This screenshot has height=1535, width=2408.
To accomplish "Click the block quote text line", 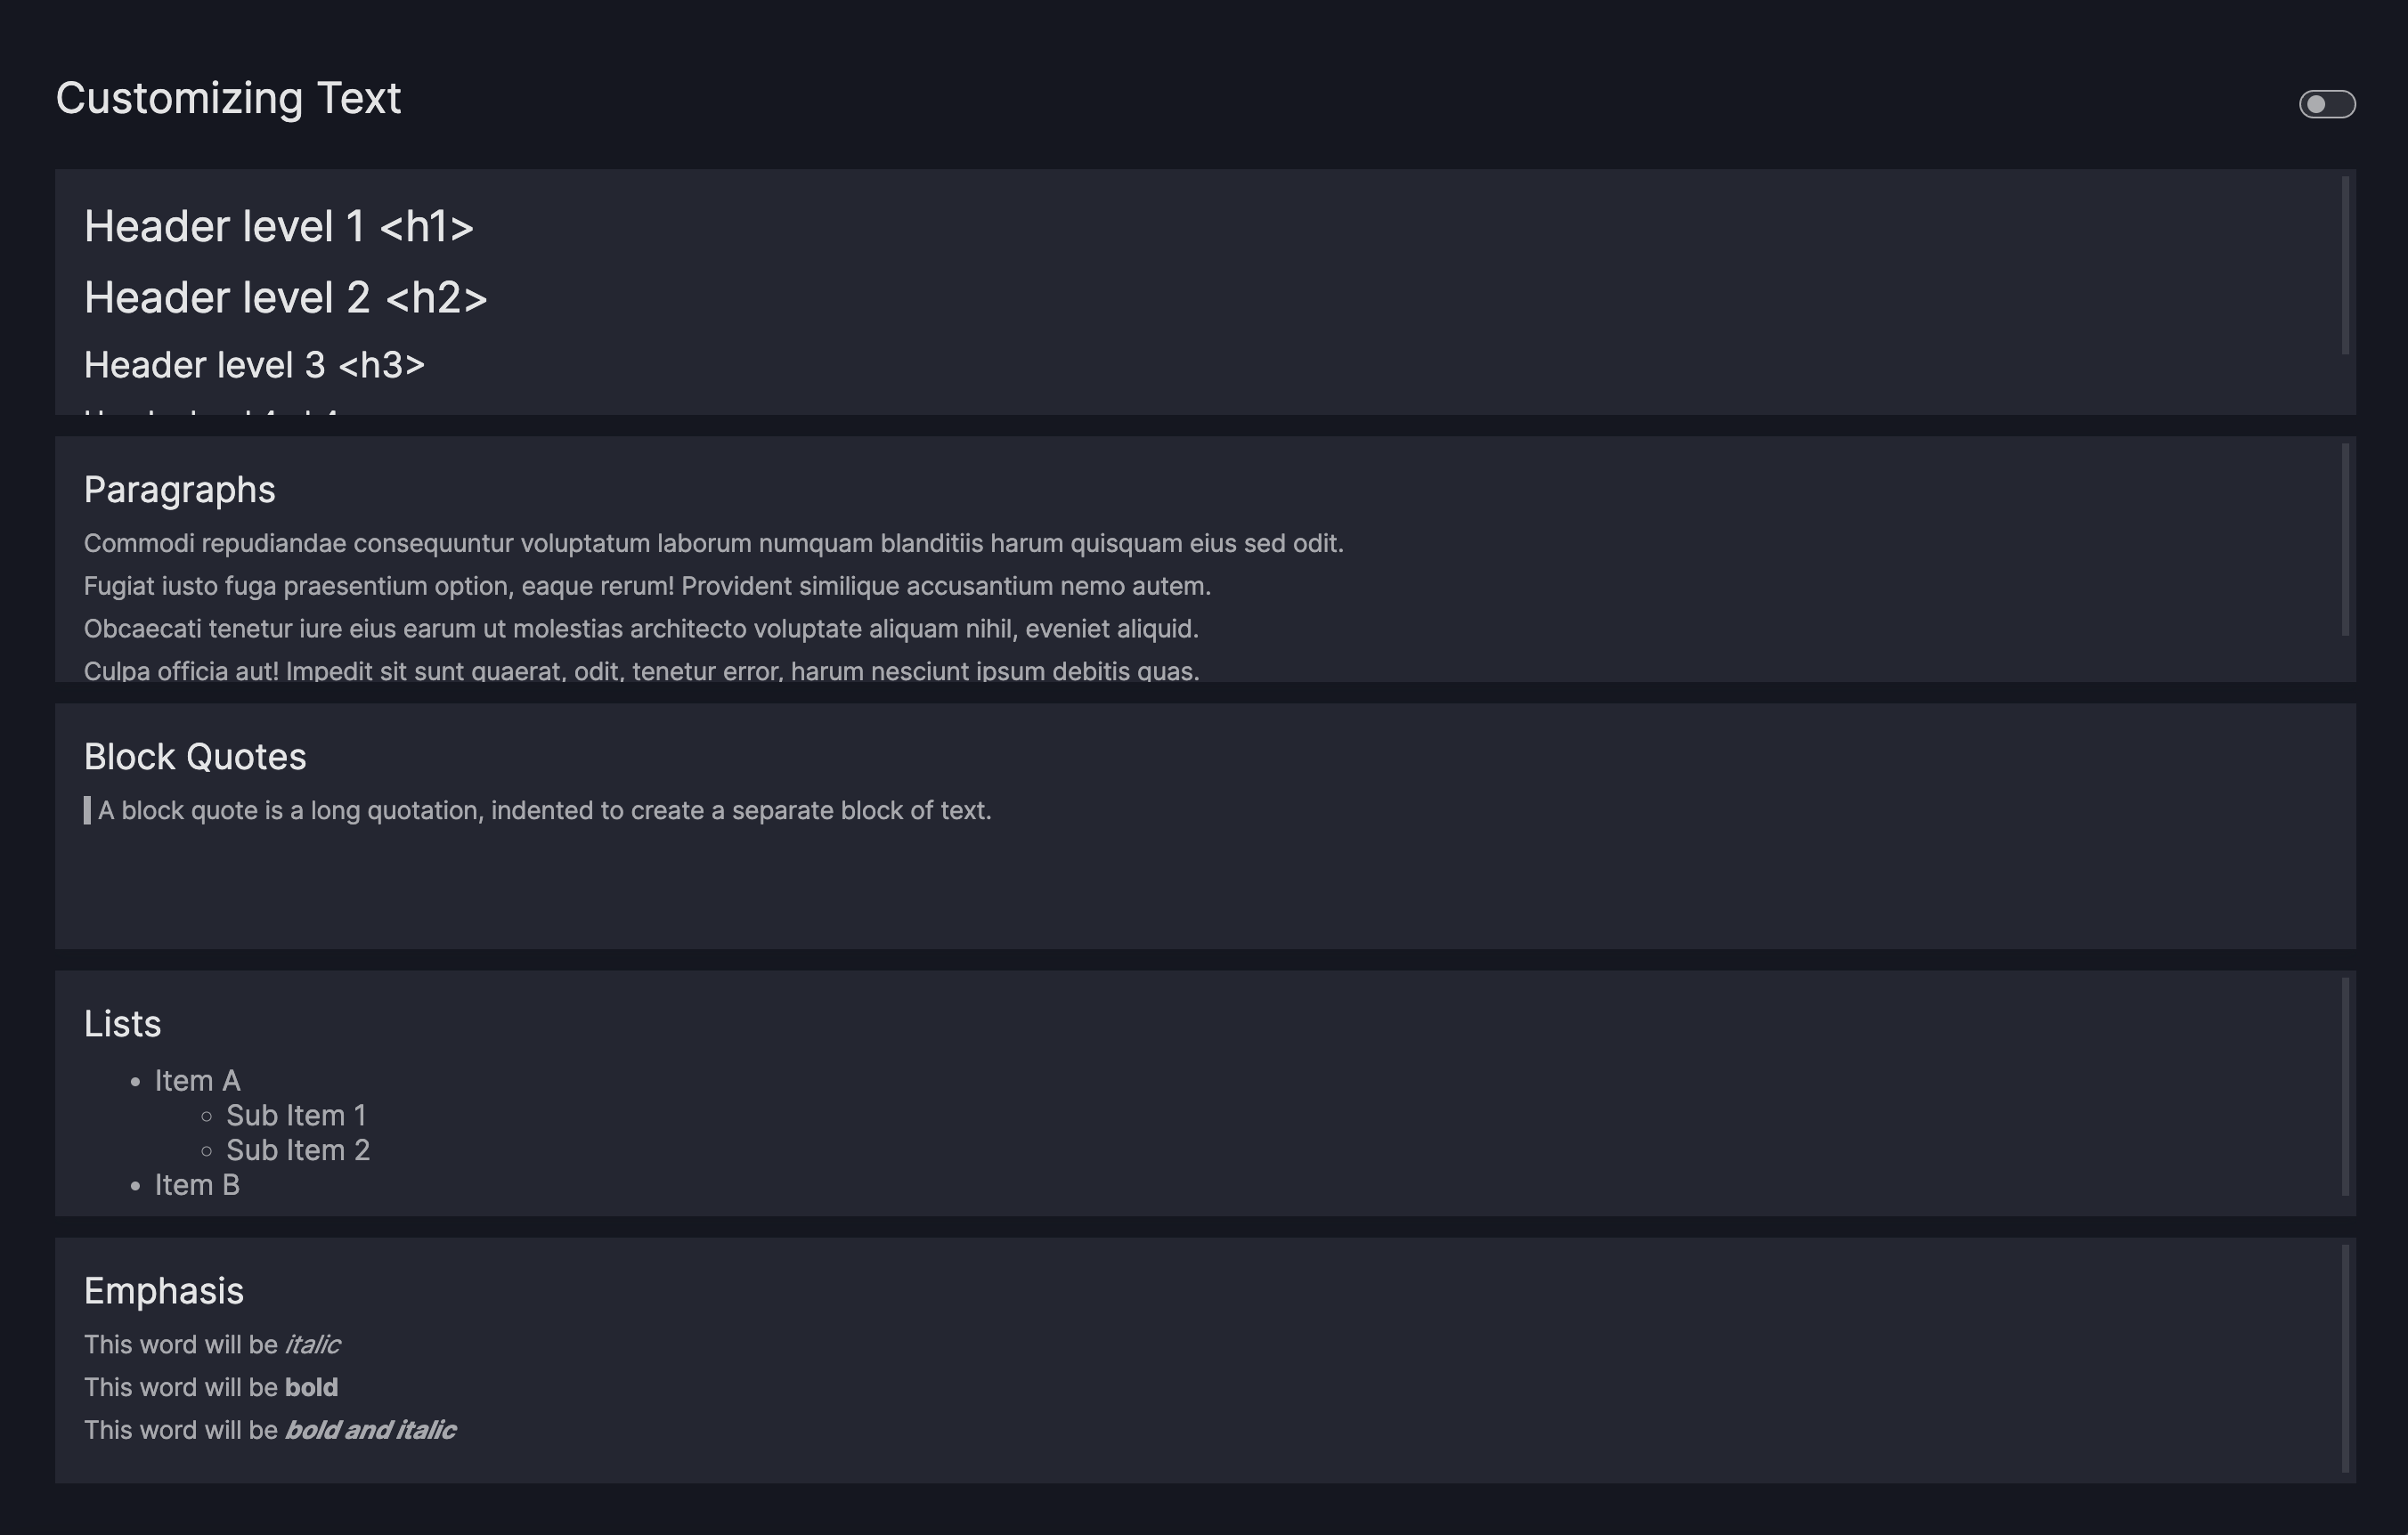I will pyautogui.click(x=544, y=811).
